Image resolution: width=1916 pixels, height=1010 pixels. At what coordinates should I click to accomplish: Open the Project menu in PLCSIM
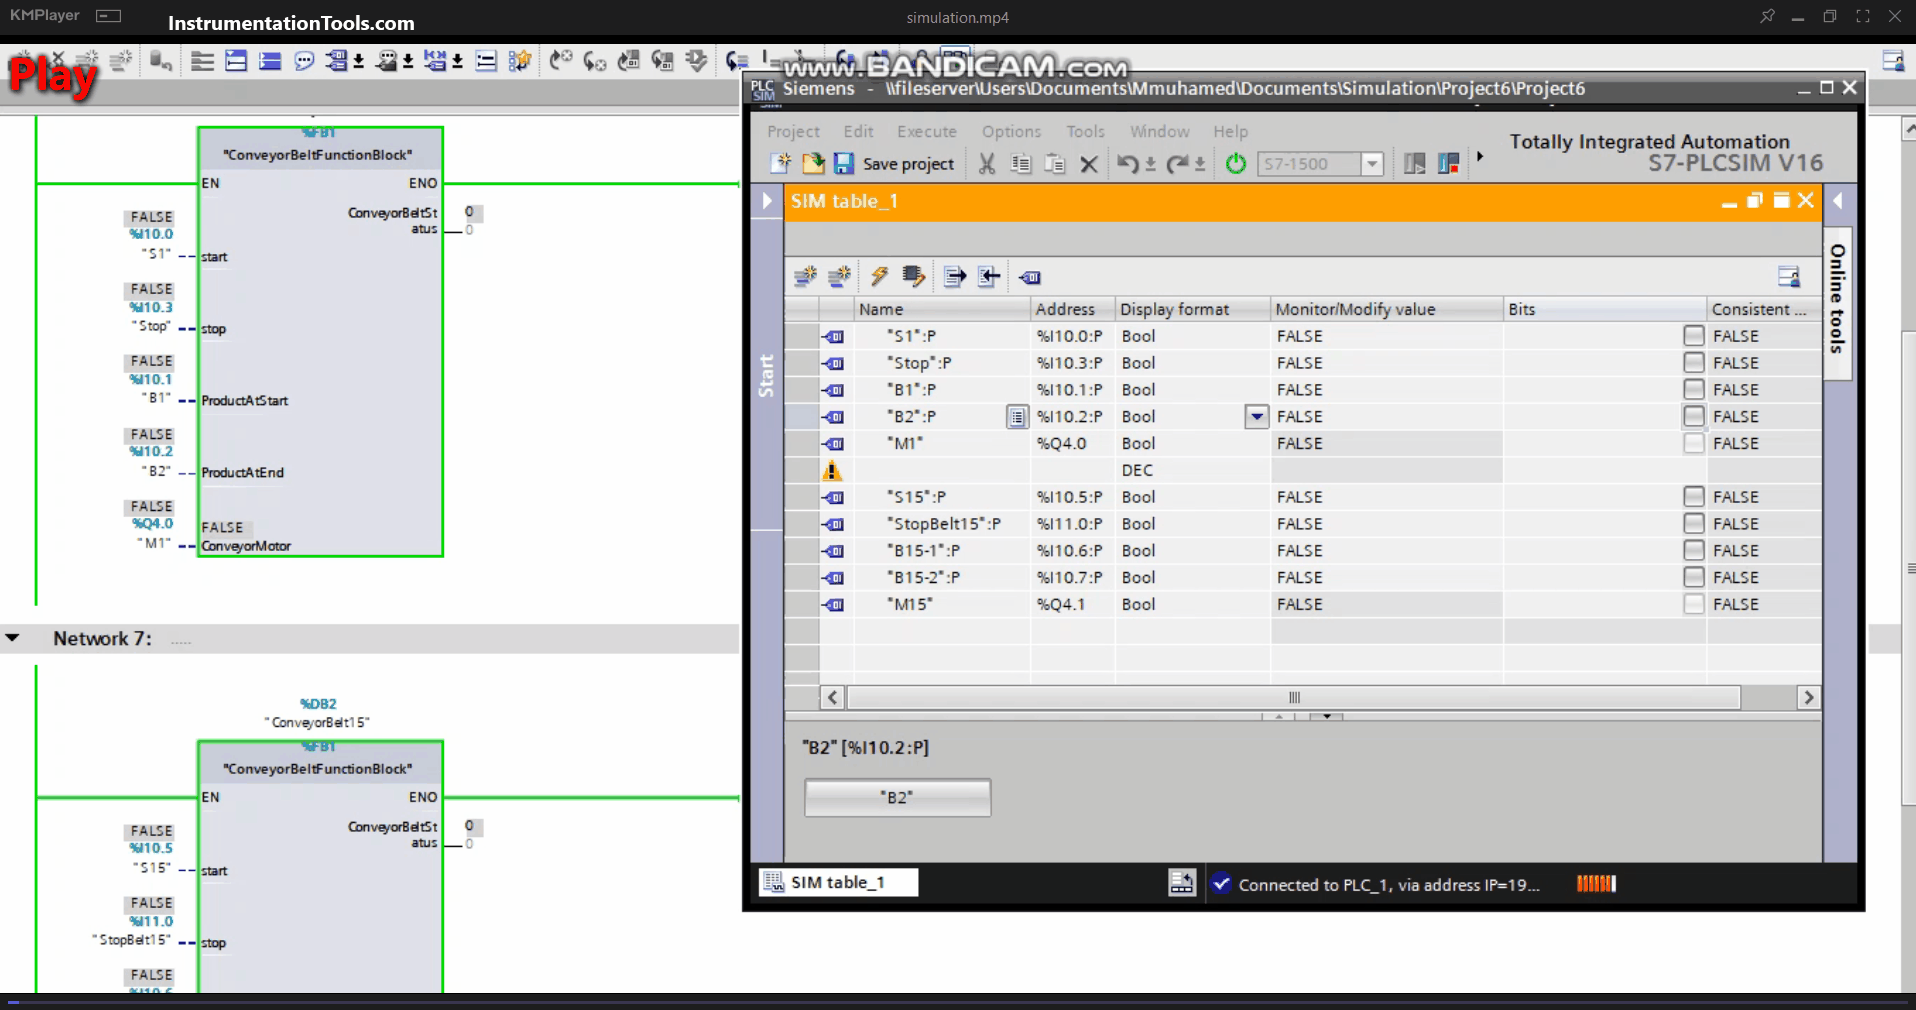[x=793, y=131]
